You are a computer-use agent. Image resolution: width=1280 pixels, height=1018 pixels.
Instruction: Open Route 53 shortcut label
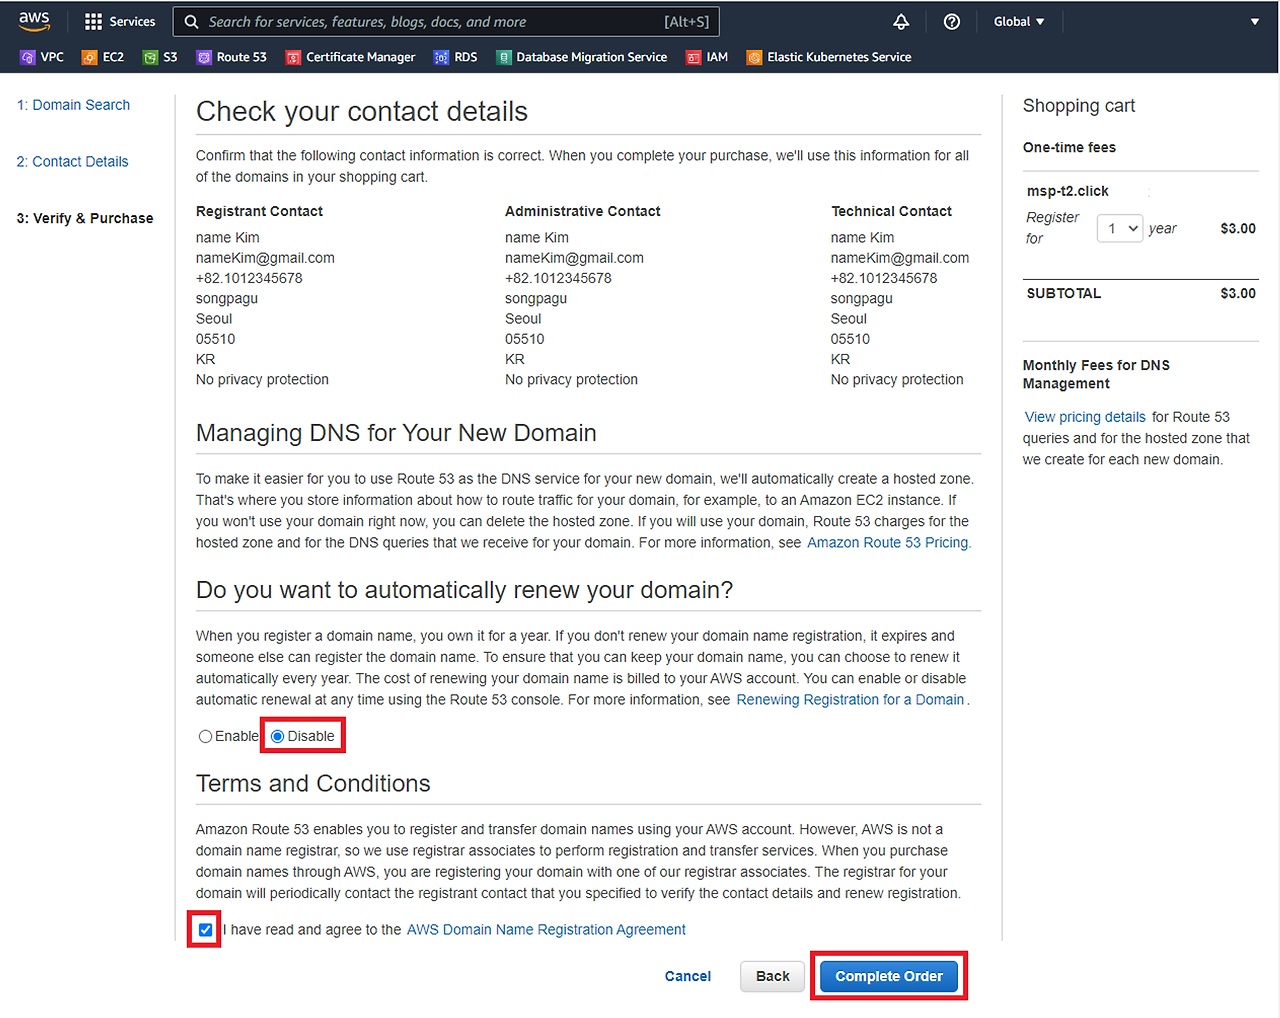point(241,57)
